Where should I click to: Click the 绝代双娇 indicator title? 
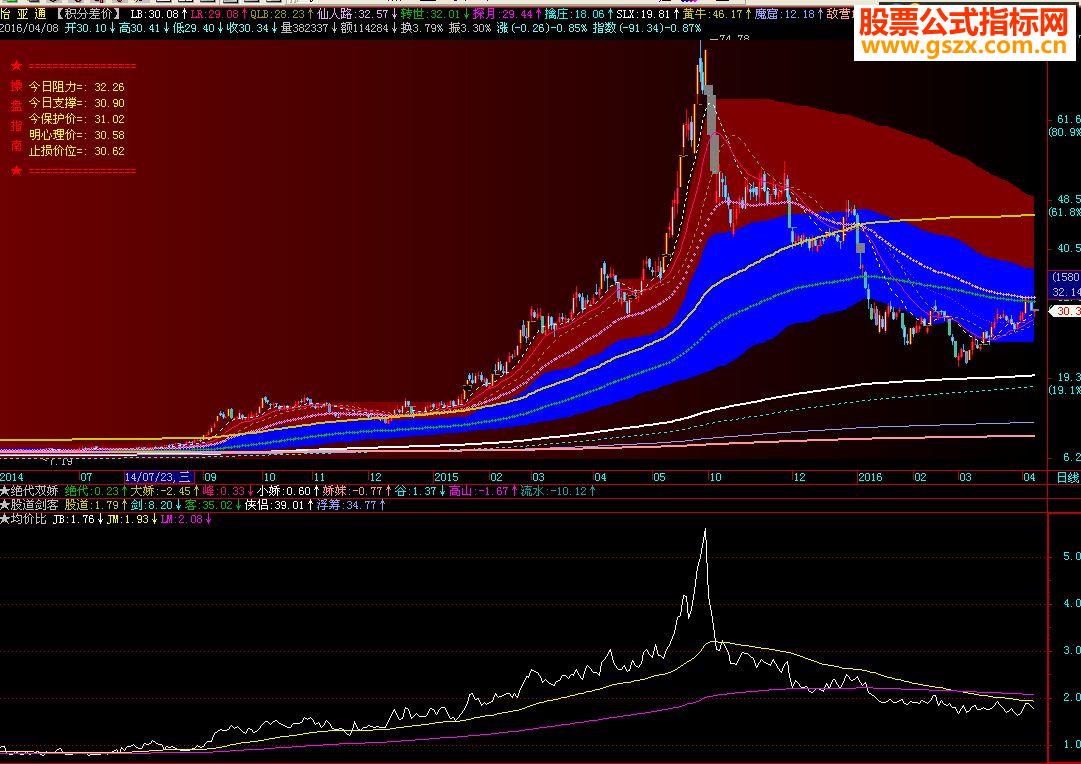(30, 491)
